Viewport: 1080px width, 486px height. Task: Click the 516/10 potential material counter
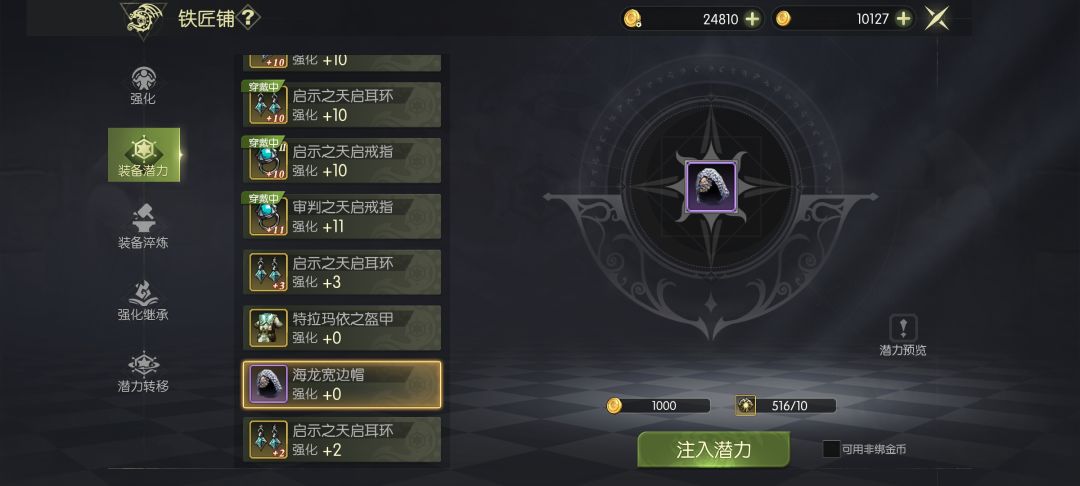[x=786, y=405]
